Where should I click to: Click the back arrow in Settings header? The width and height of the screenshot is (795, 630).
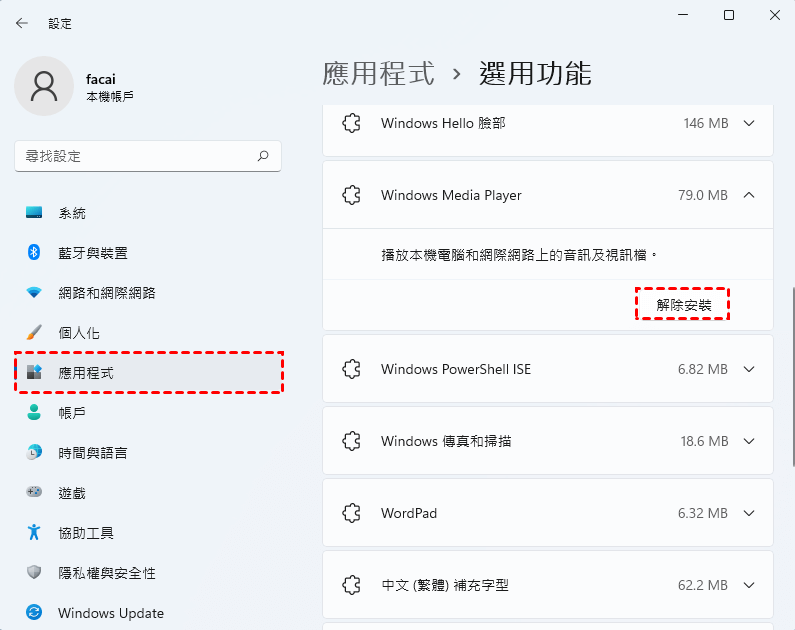click(x=22, y=23)
